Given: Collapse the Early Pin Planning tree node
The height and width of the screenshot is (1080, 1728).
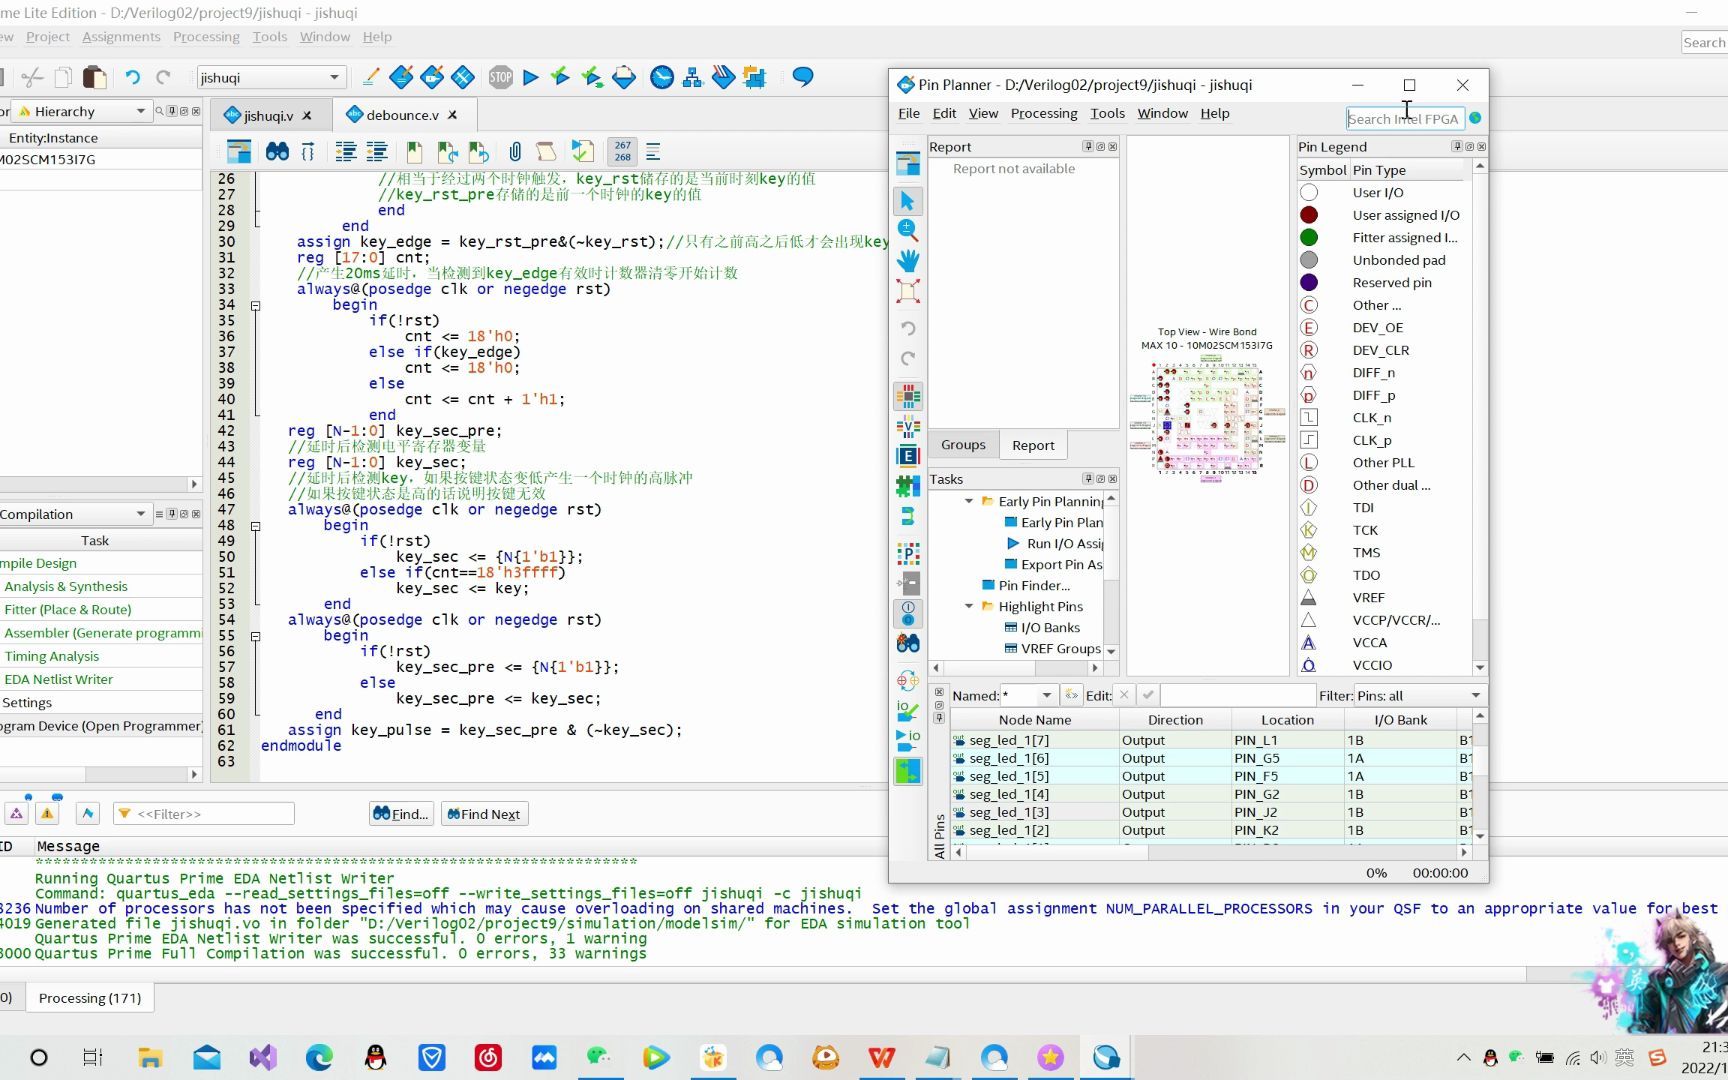Looking at the screenshot, I should click(969, 501).
